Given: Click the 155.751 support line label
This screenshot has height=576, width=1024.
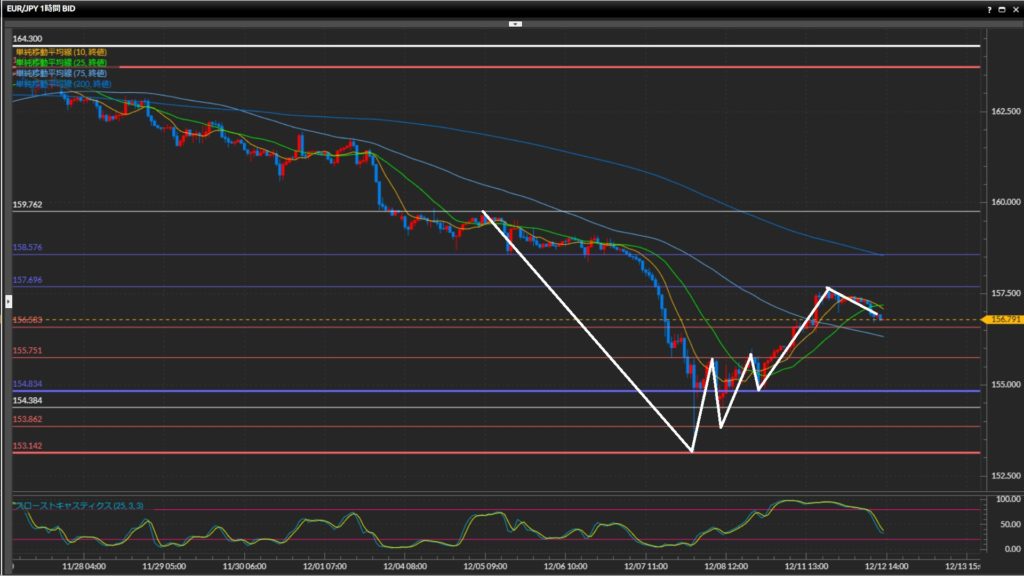Looking at the screenshot, I should 27,351.
